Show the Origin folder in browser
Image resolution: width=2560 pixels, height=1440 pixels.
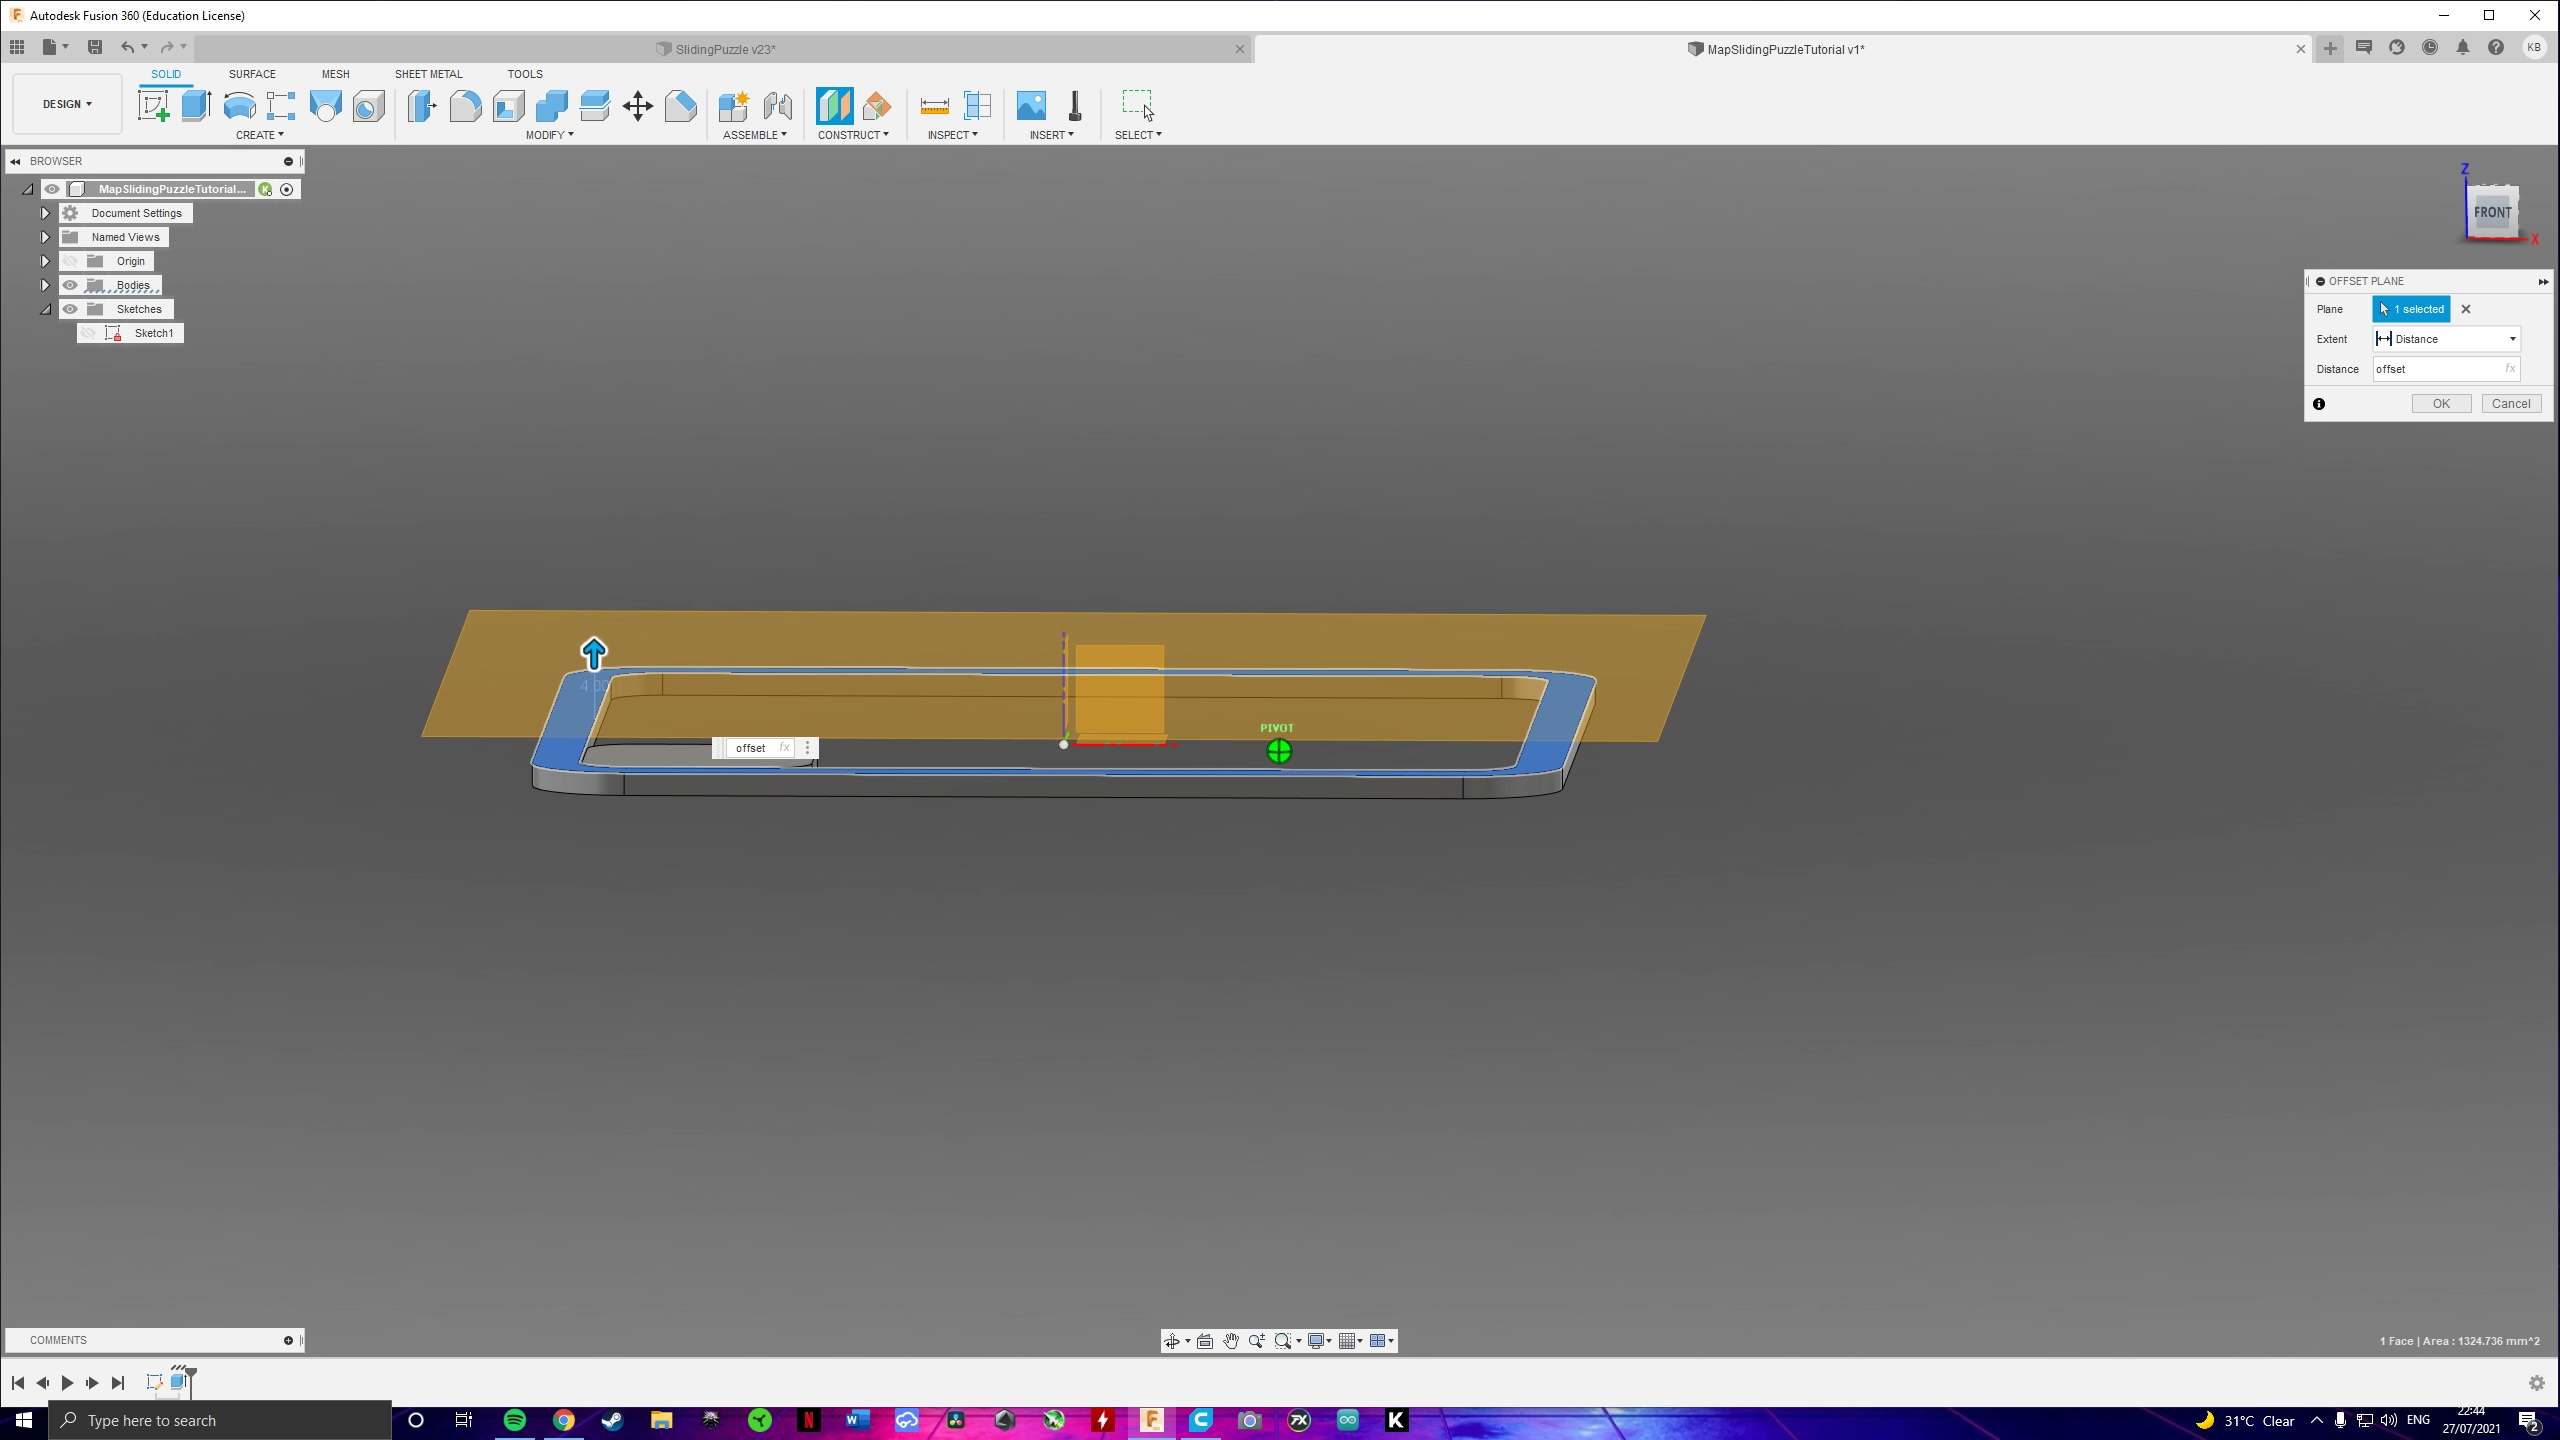pos(70,260)
